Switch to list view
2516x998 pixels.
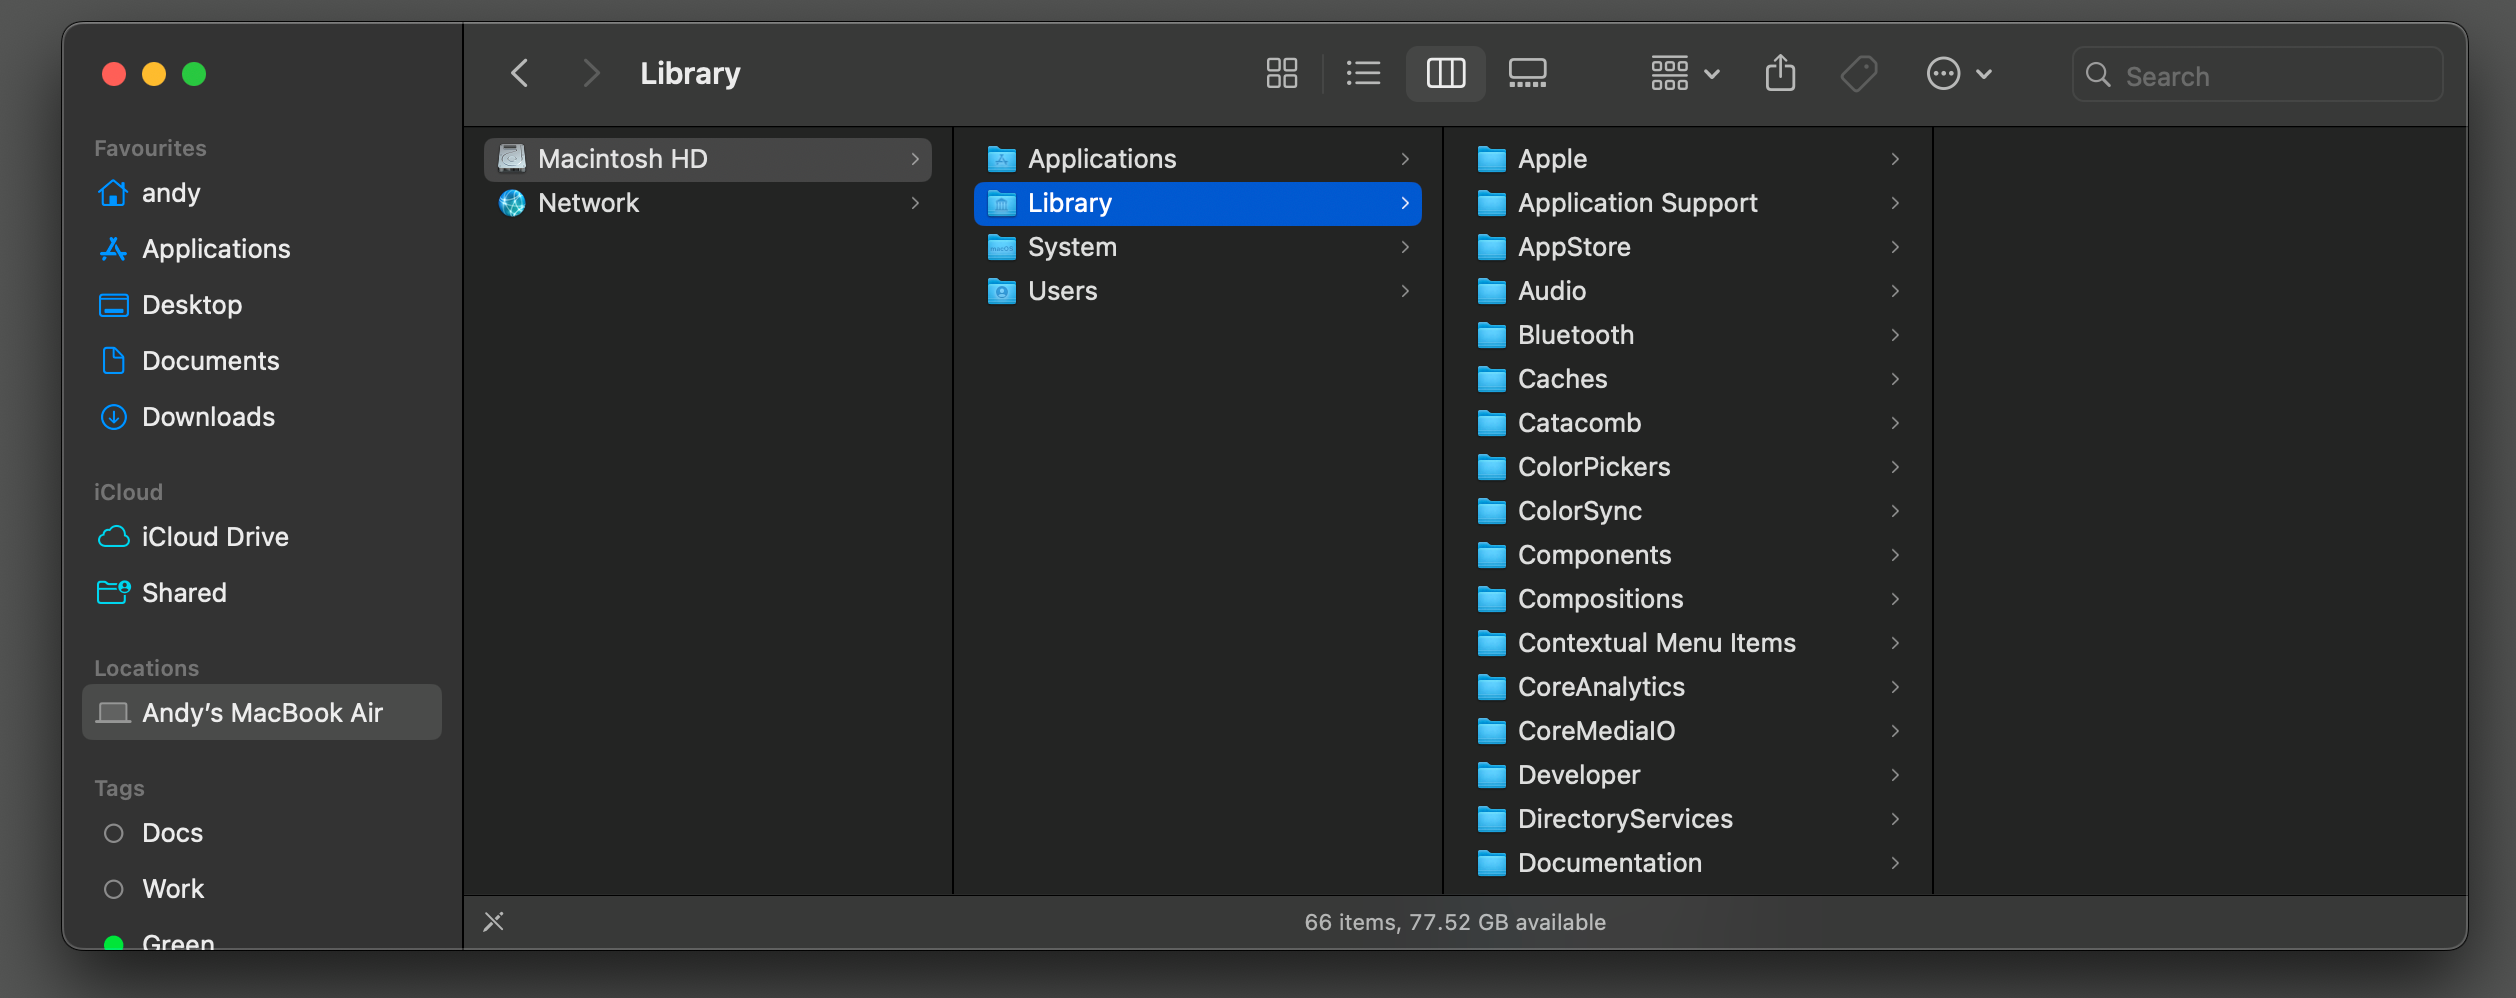(x=1363, y=73)
